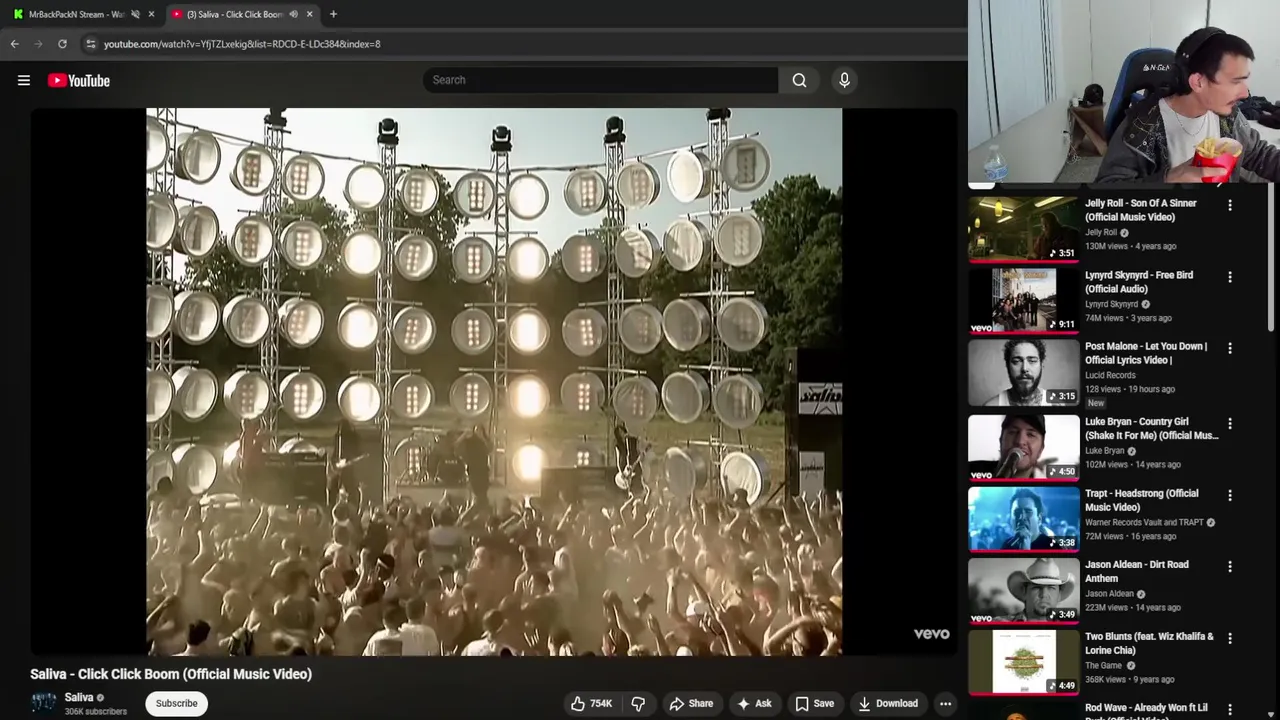
Task: Open Luke Bryan Country Girl thumbnail
Action: click(1023, 446)
